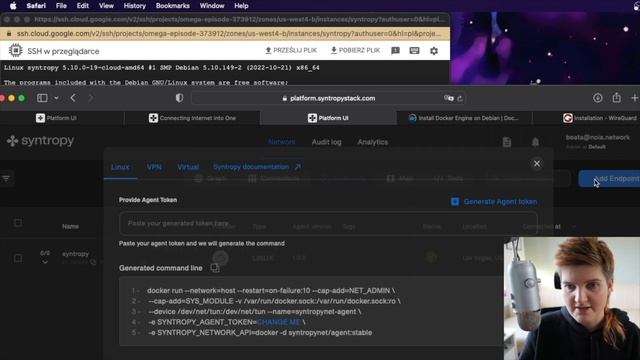Image resolution: width=640 pixels, height=360 pixels.
Task: Click the SSH window address bar URL
Action: [x=228, y=33]
